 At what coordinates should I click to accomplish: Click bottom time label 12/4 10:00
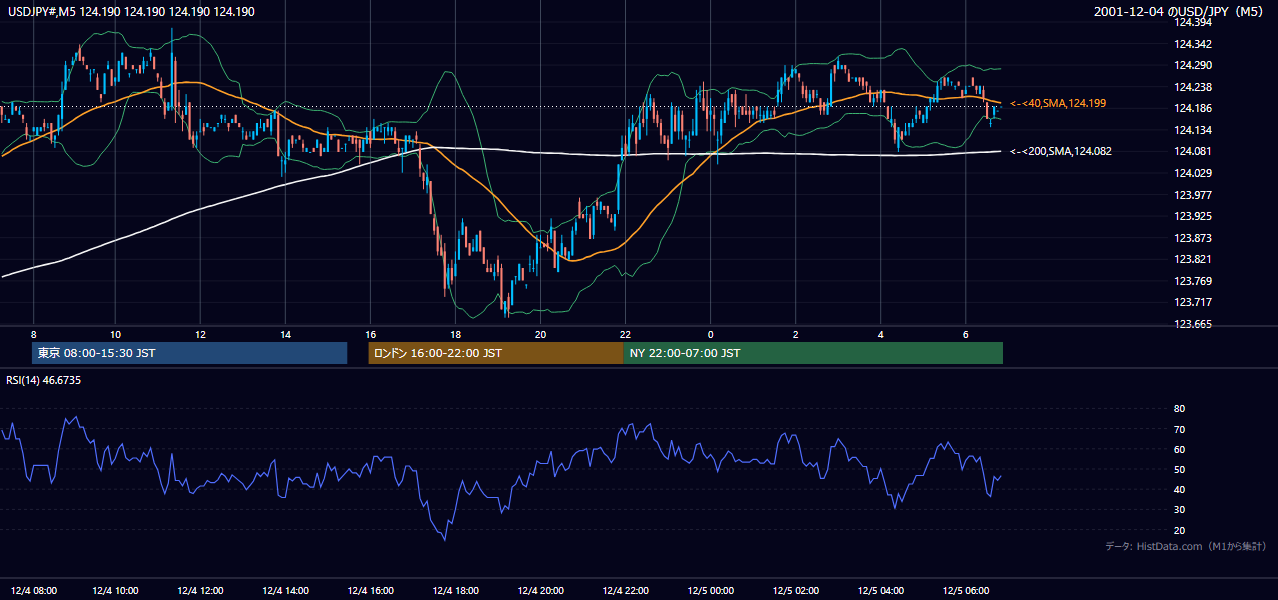tap(118, 591)
